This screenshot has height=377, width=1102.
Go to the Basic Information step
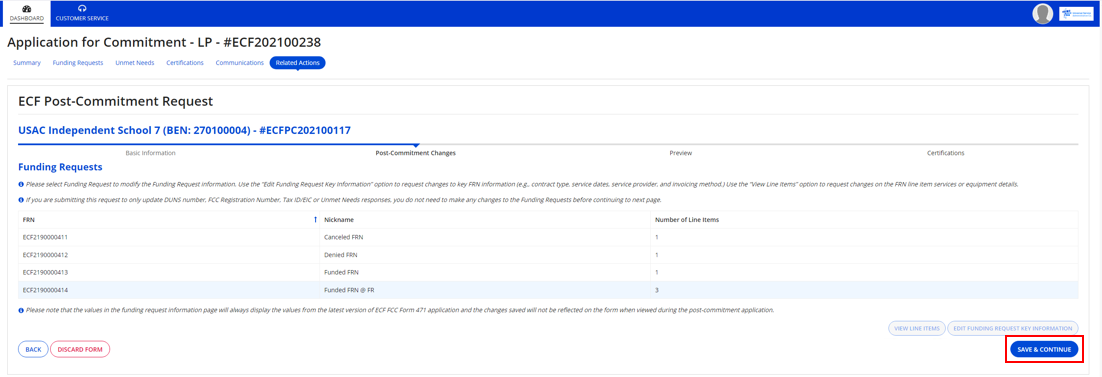pyautogui.click(x=150, y=153)
